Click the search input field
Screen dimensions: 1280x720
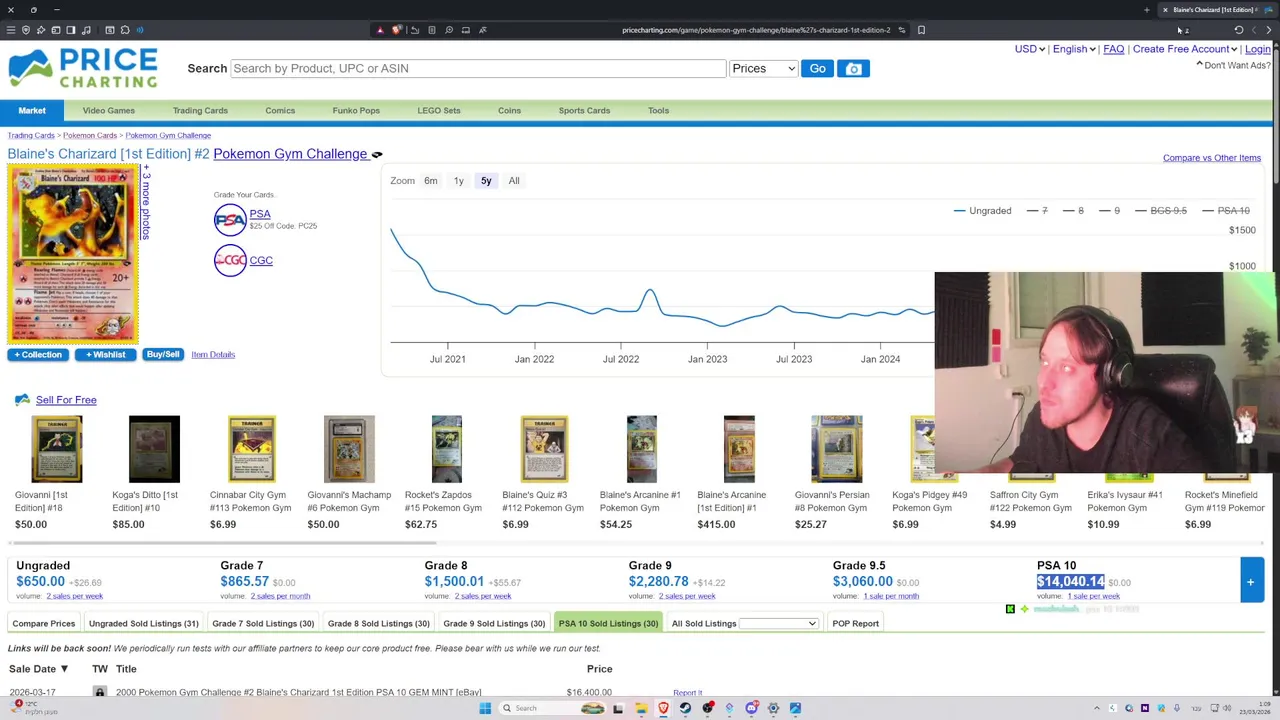coord(478,68)
